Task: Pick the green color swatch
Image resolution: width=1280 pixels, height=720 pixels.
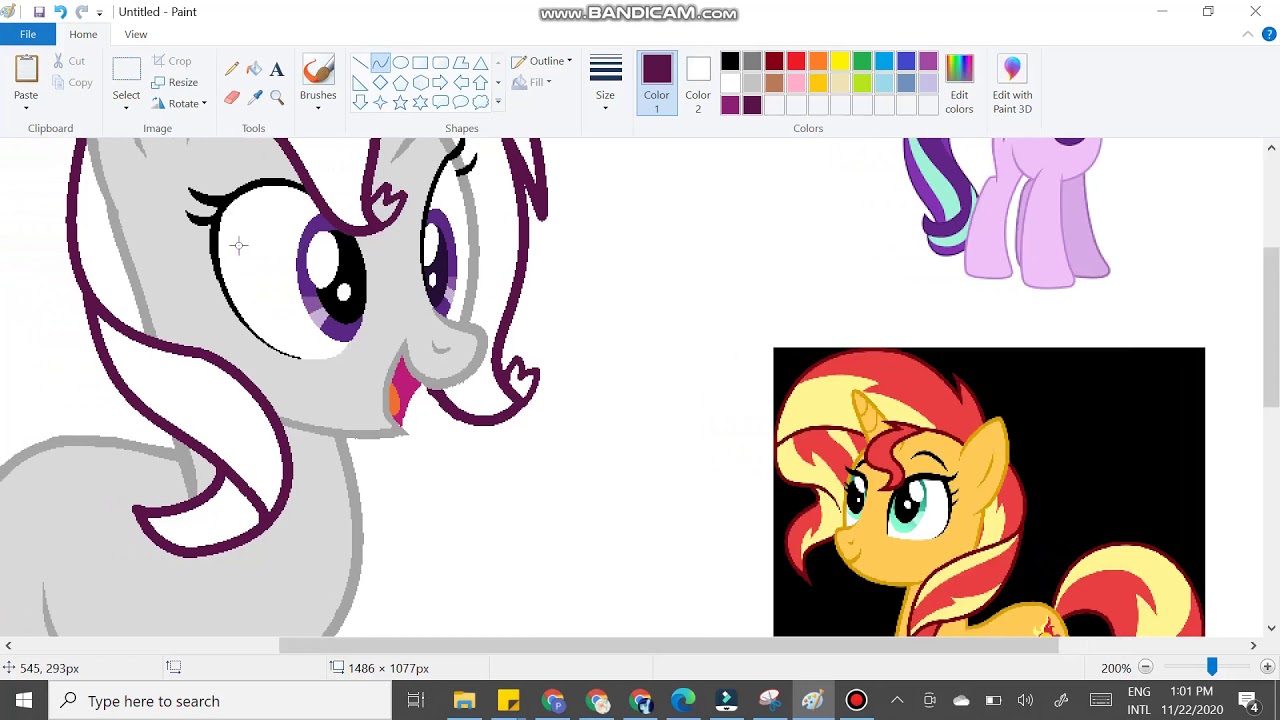Action: pyautogui.click(x=862, y=61)
